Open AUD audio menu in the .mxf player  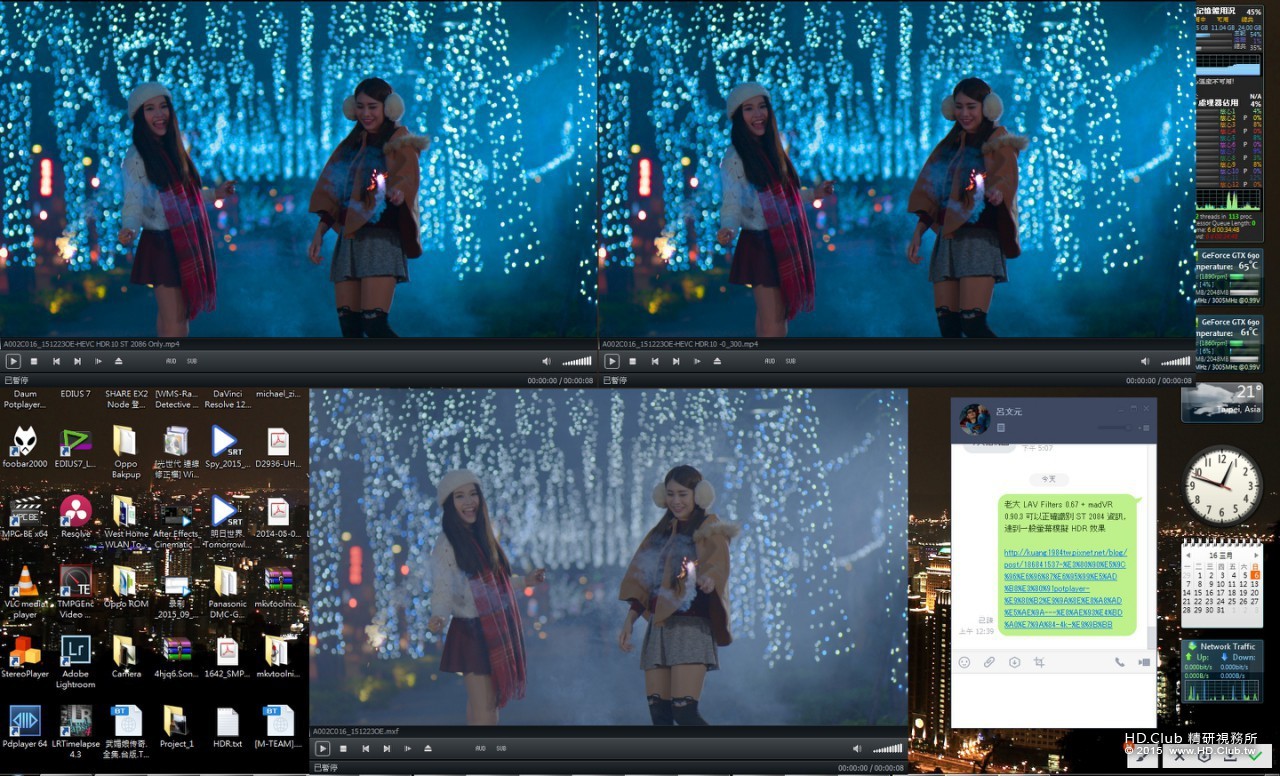(481, 748)
